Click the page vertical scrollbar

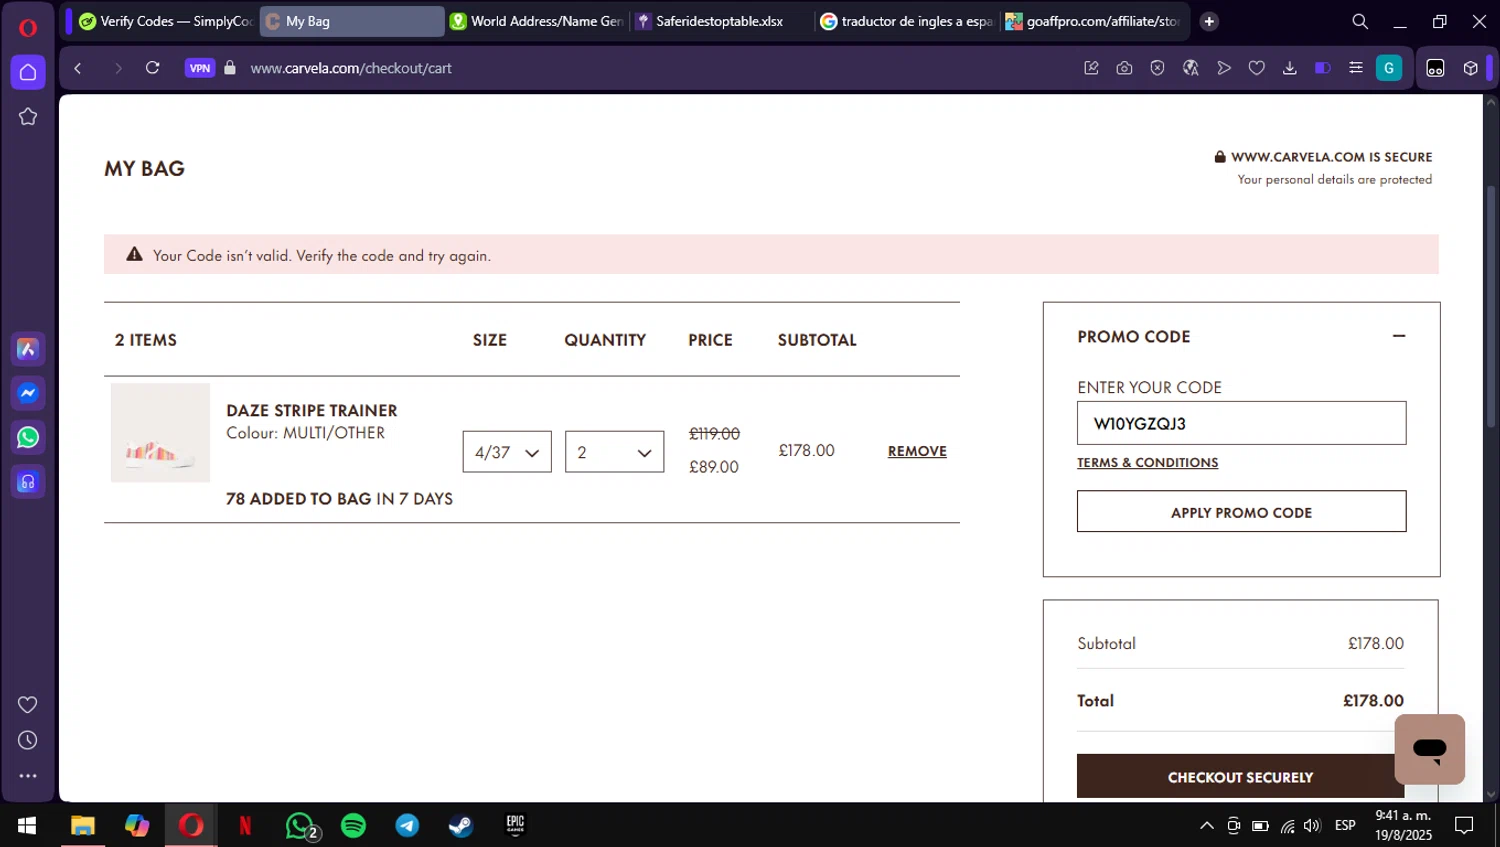pyautogui.click(x=1491, y=308)
